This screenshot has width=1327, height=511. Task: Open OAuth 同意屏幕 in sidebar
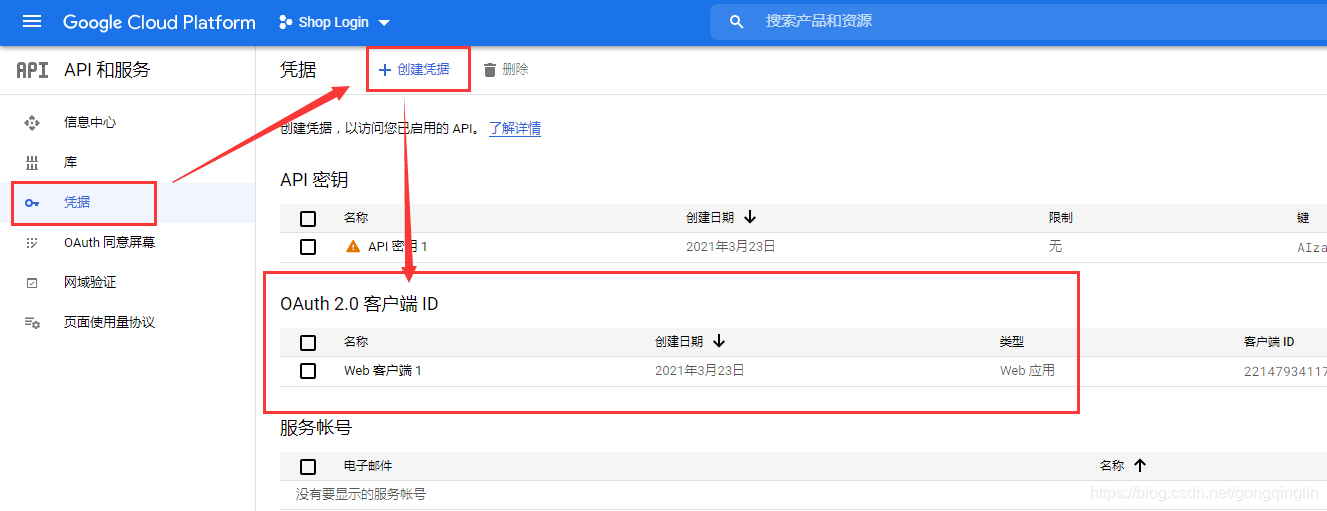coord(109,242)
